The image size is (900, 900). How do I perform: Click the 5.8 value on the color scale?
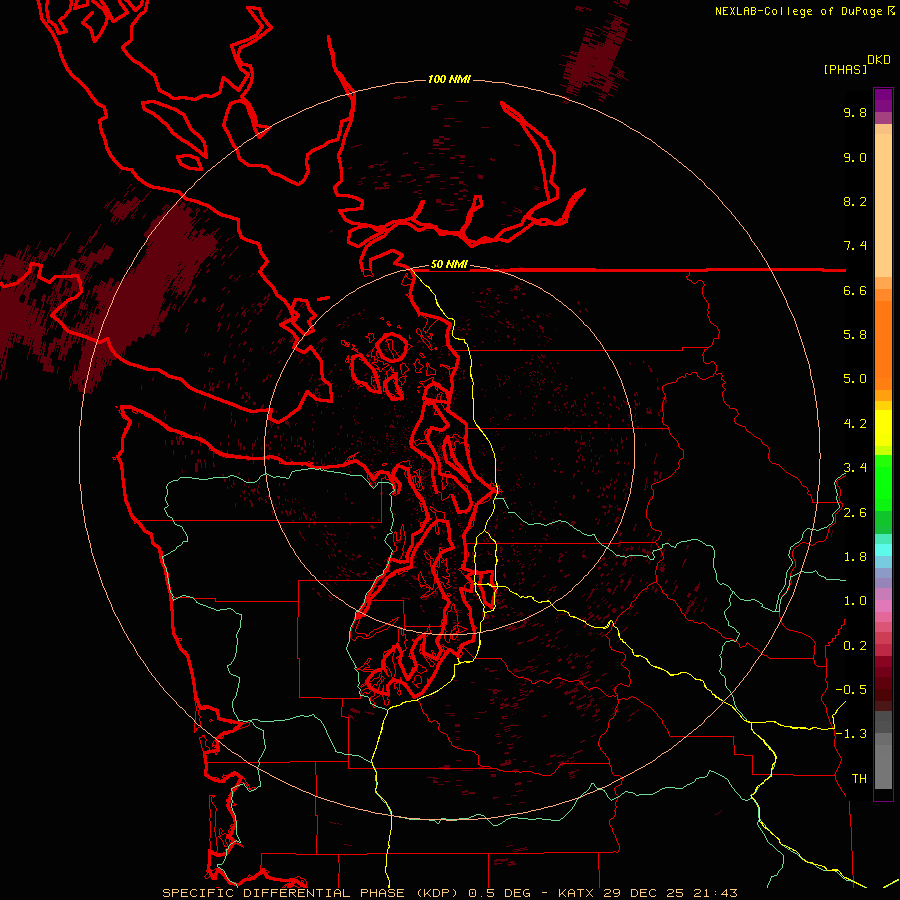coord(855,335)
